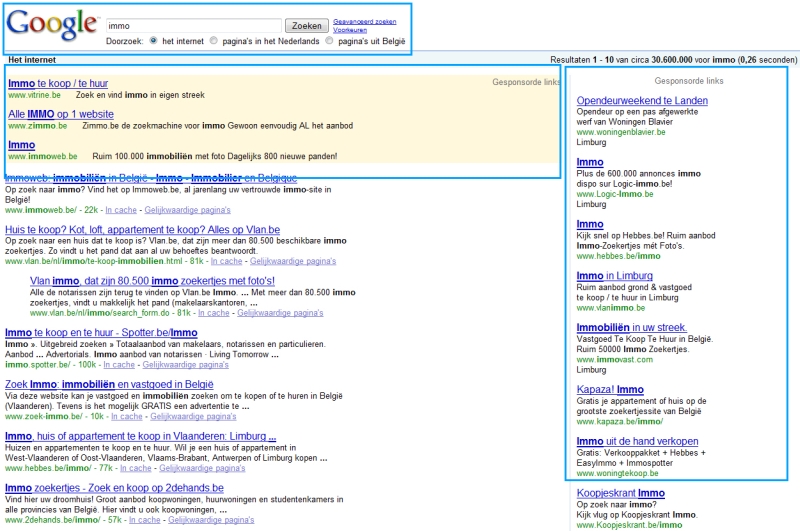Image resolution: width=800 pixels, height=531 pixels.
Task: Open 'Gelijkwaardige pagina's' for vlan search_form.do result
Action: pyautogui.click(x=280, y=313)
